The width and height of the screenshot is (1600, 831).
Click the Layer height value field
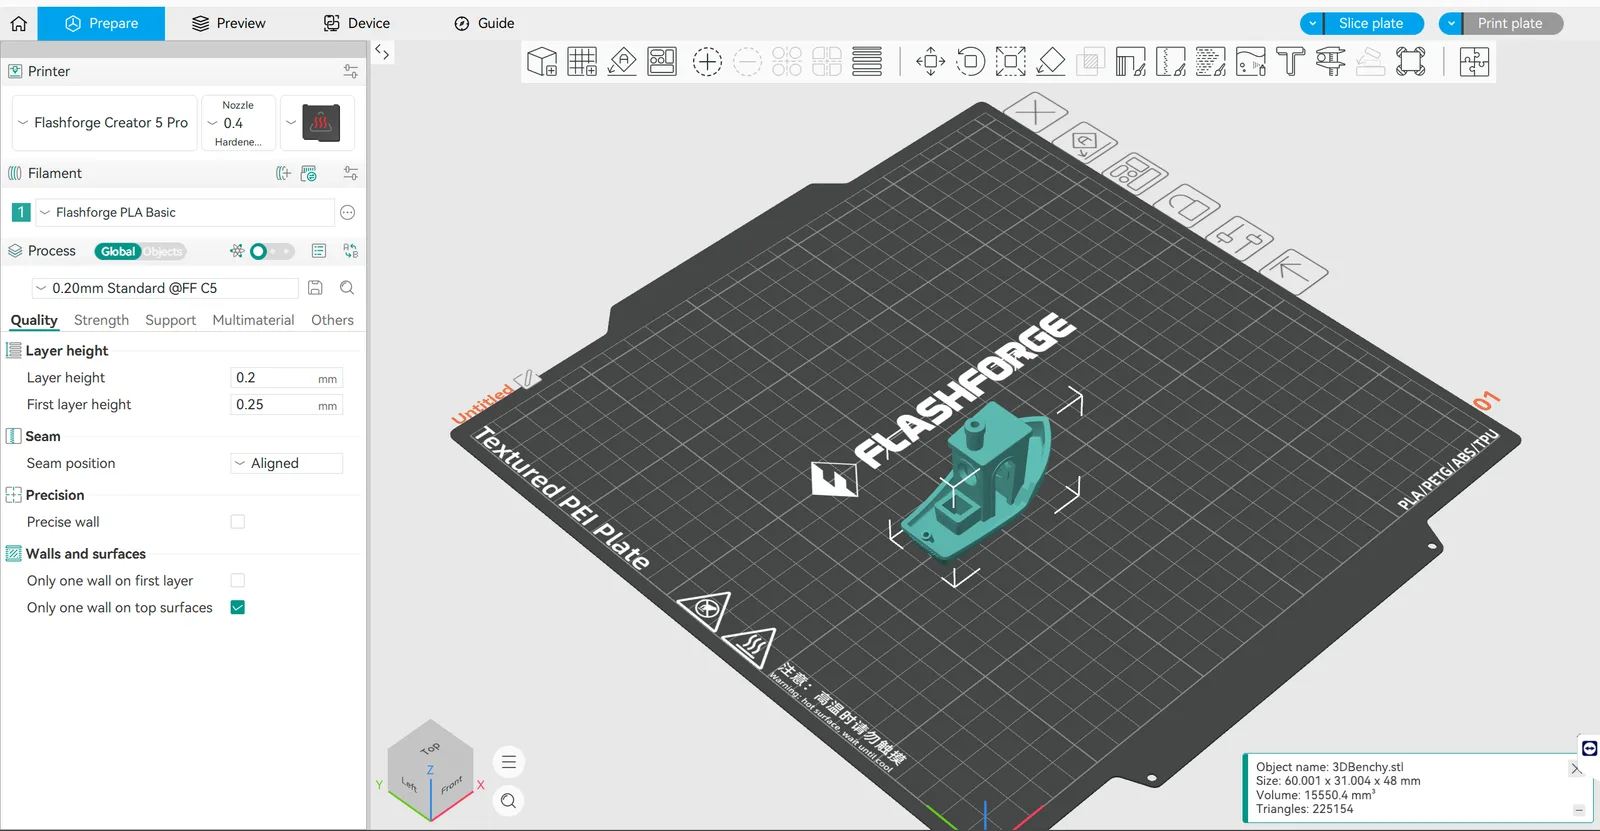287,378
